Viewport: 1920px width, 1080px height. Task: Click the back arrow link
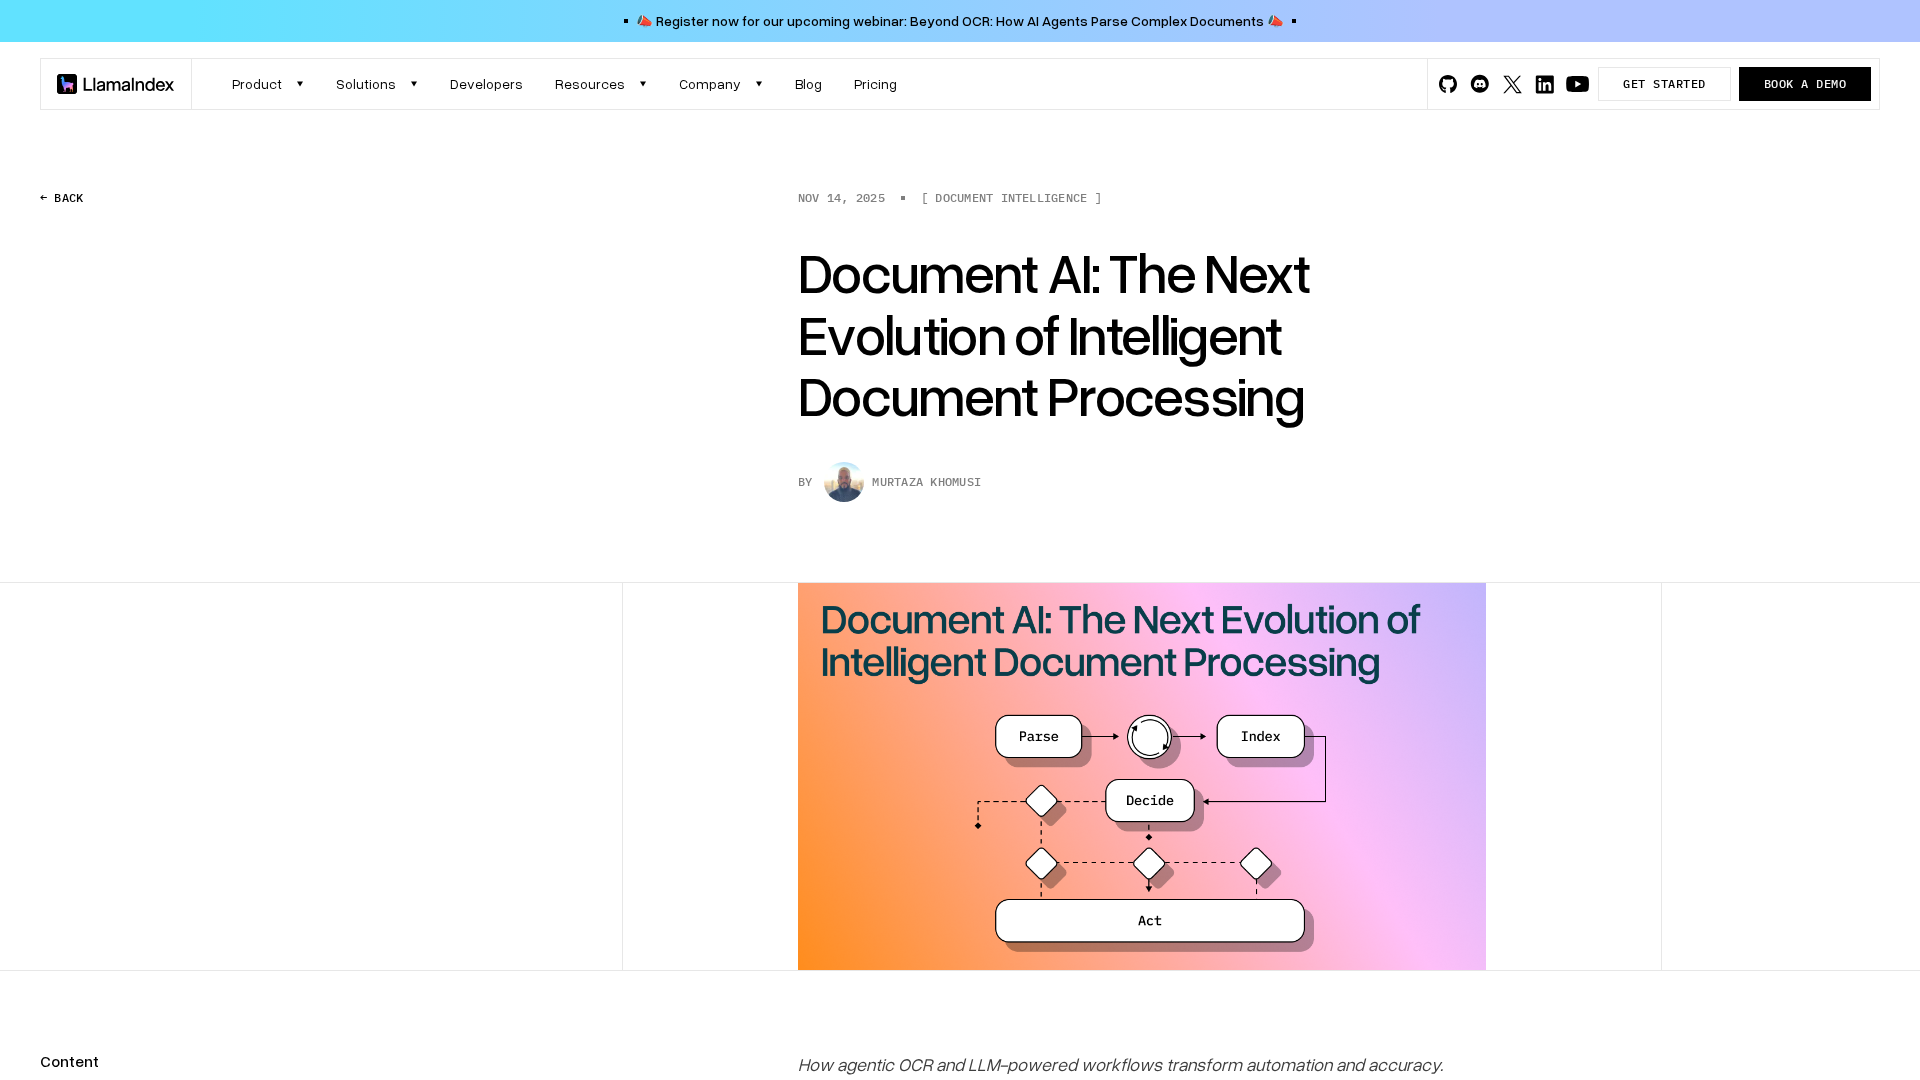pyautogui.click(x=62, y=198)
